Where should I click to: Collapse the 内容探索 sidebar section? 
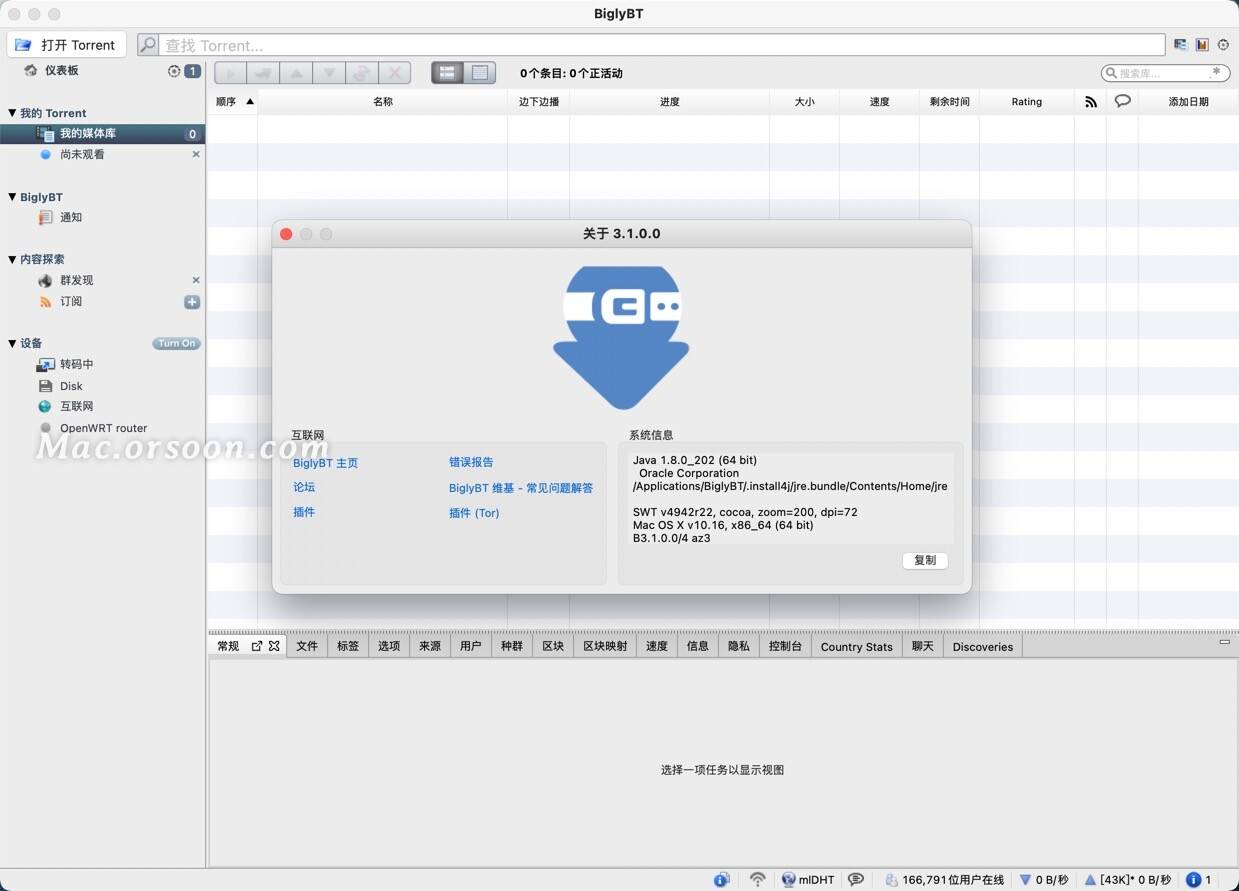[x=12, y=259]
